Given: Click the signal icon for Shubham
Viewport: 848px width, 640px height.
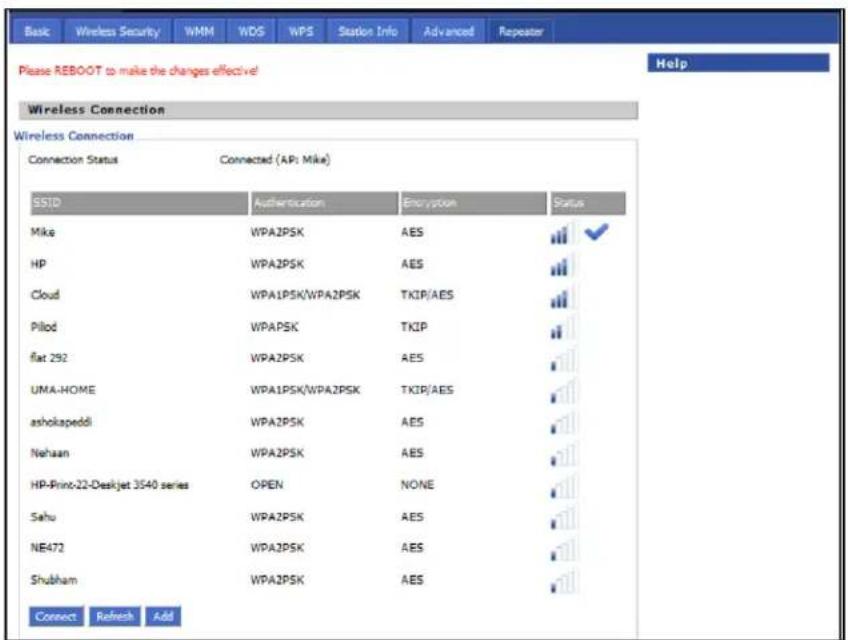Looking at the screenshot, I should pos(562,582).
